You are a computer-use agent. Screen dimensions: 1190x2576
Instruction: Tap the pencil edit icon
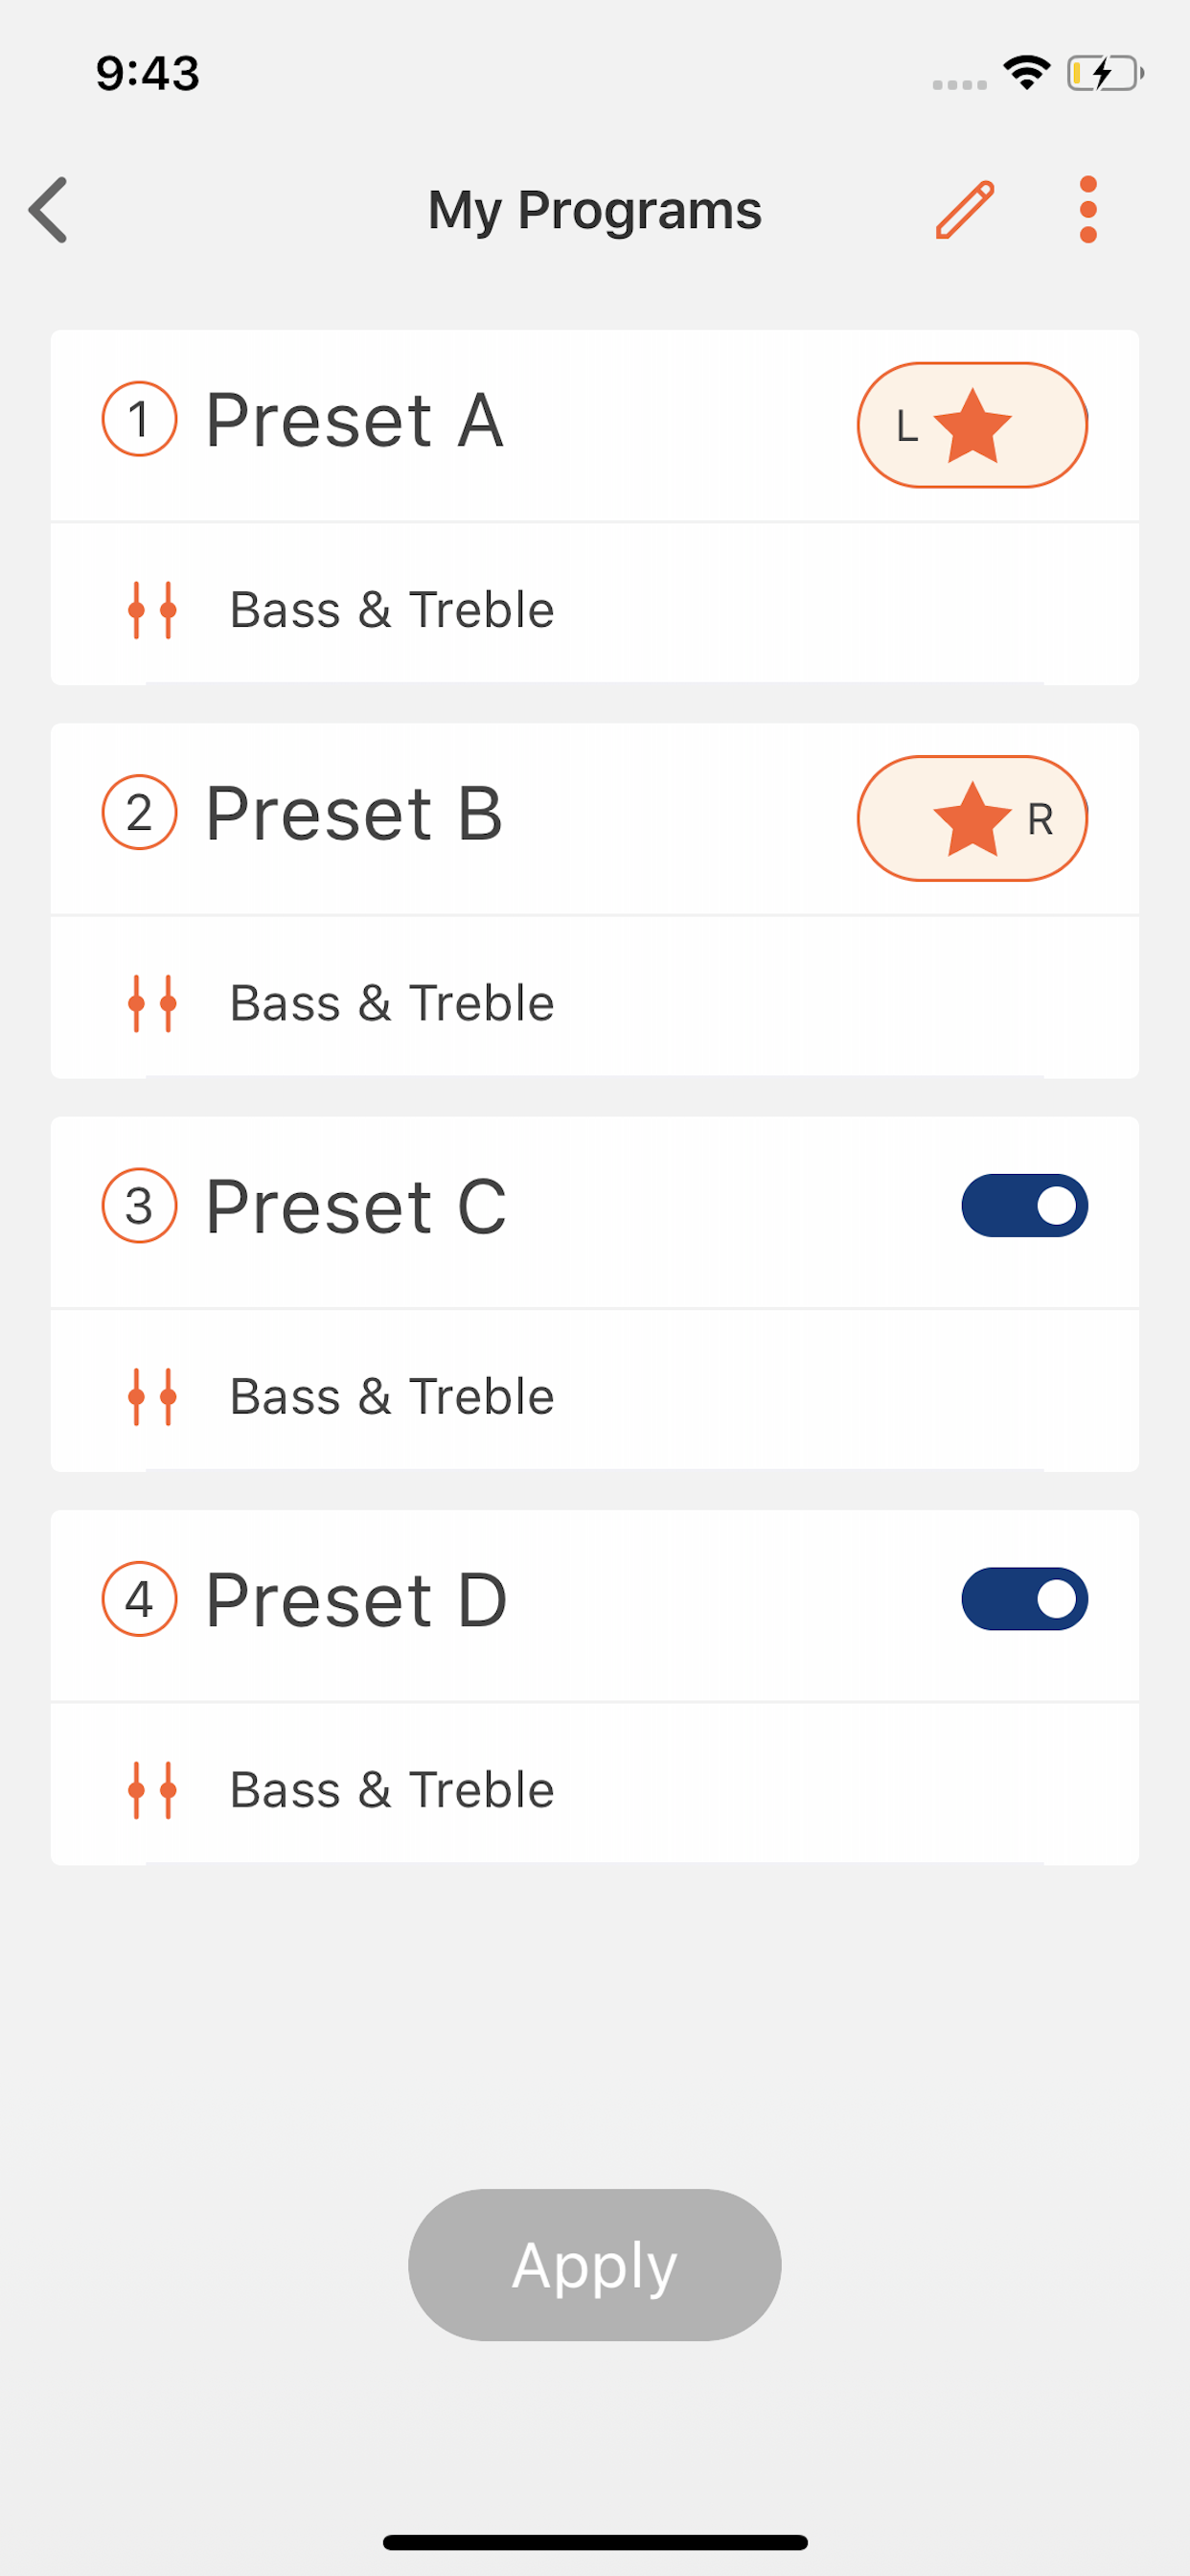(x=965, y=210)
